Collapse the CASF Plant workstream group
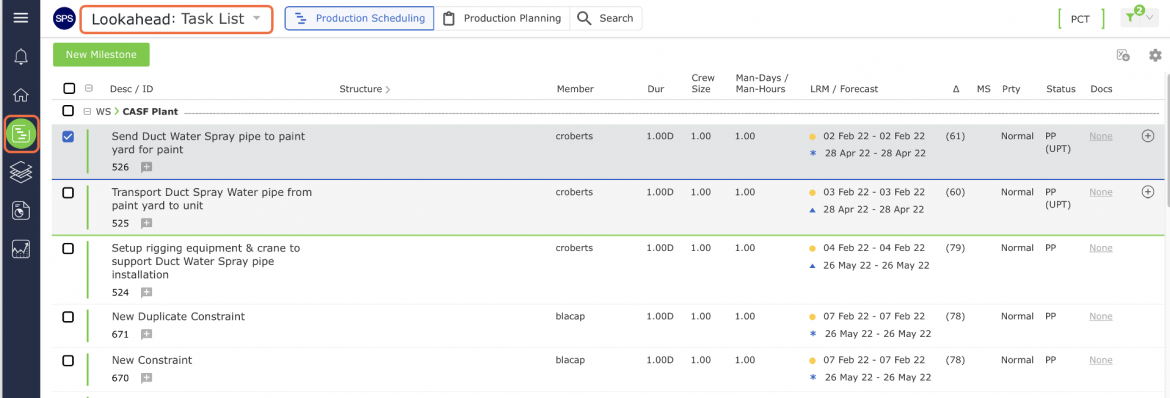 click(87, 112)
